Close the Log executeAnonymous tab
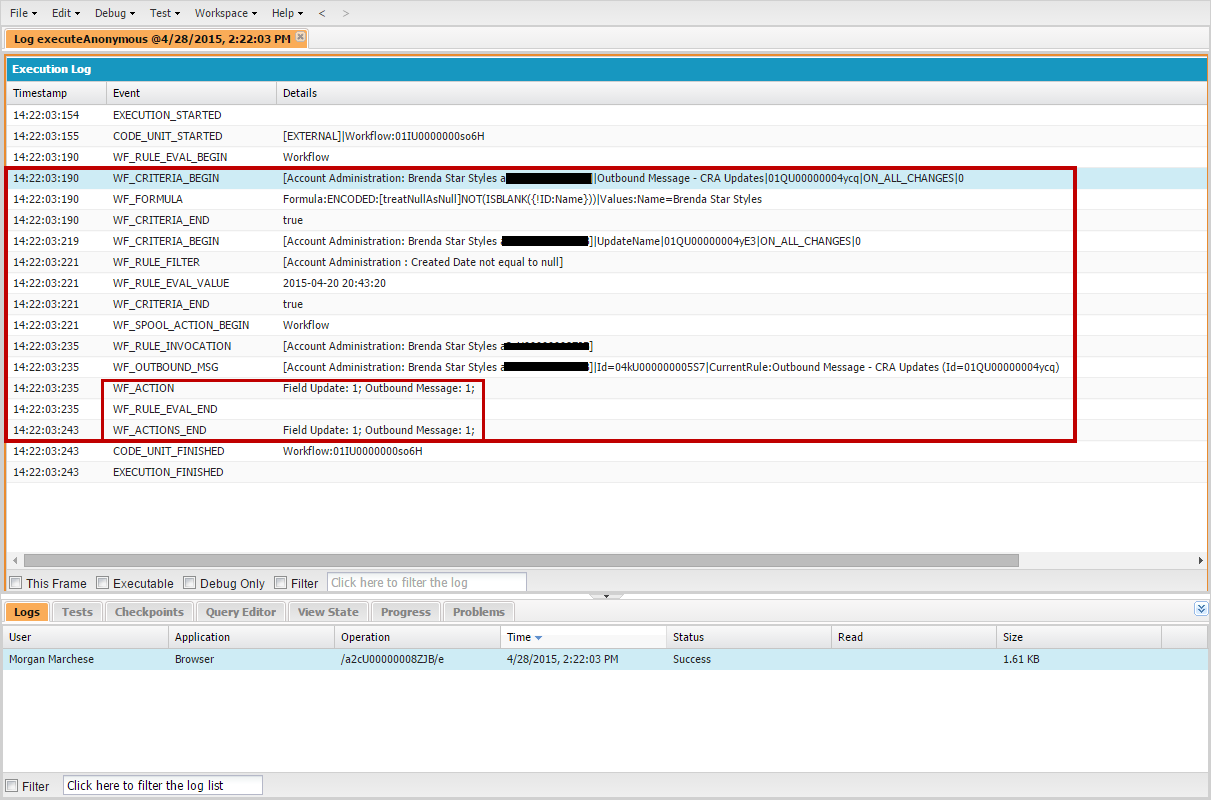Image resolution: width=1211 pixels, height=800 pixels. (x=300, y=37)
